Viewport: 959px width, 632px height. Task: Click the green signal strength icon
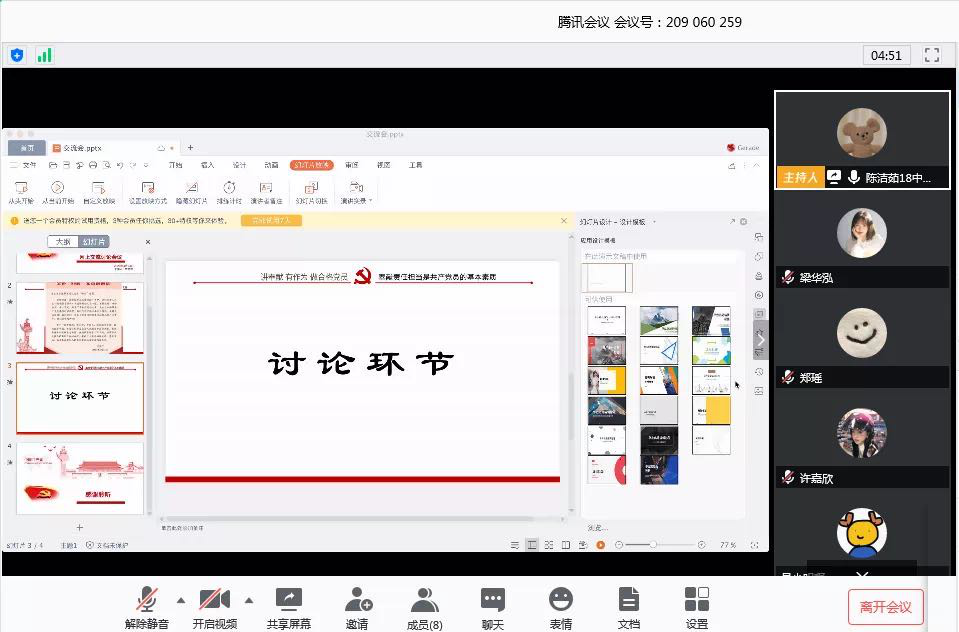44,55
